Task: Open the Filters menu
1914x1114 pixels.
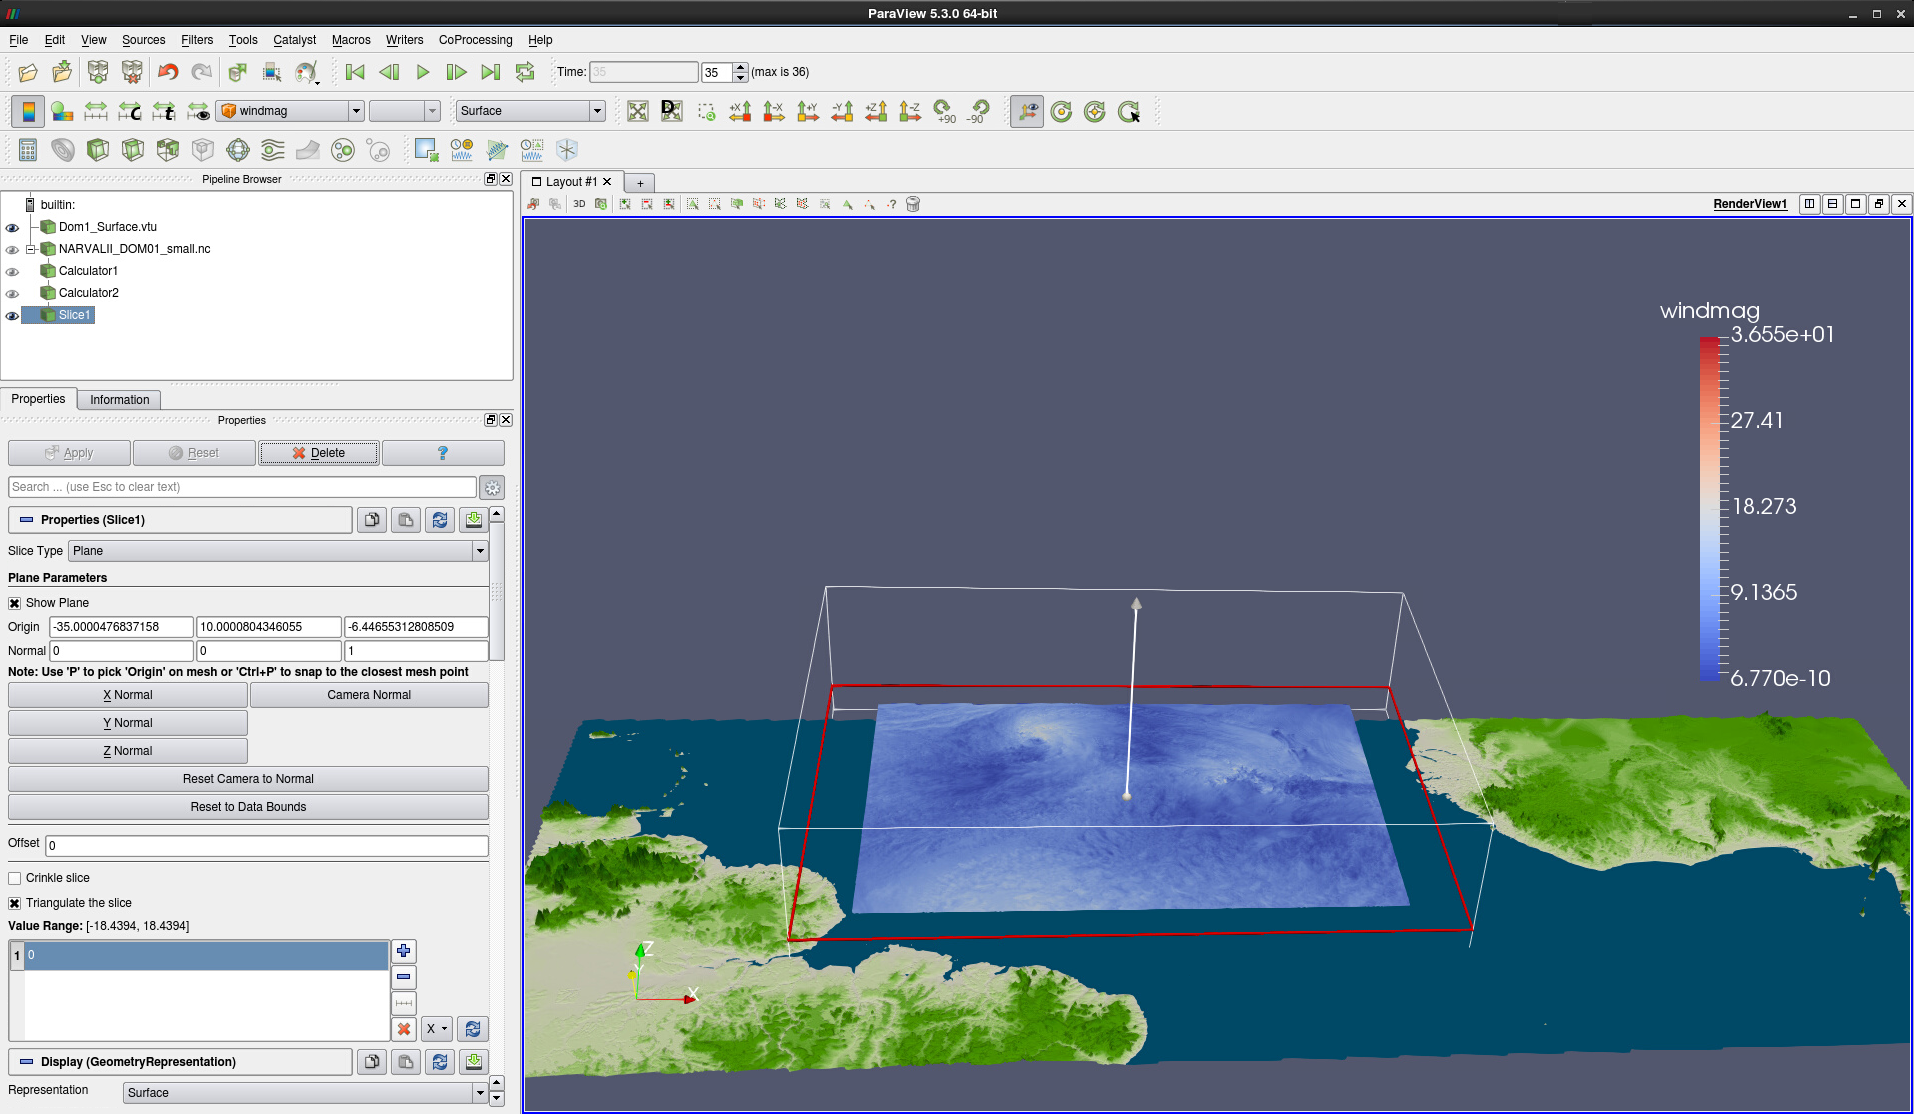Action: [196, 40]
